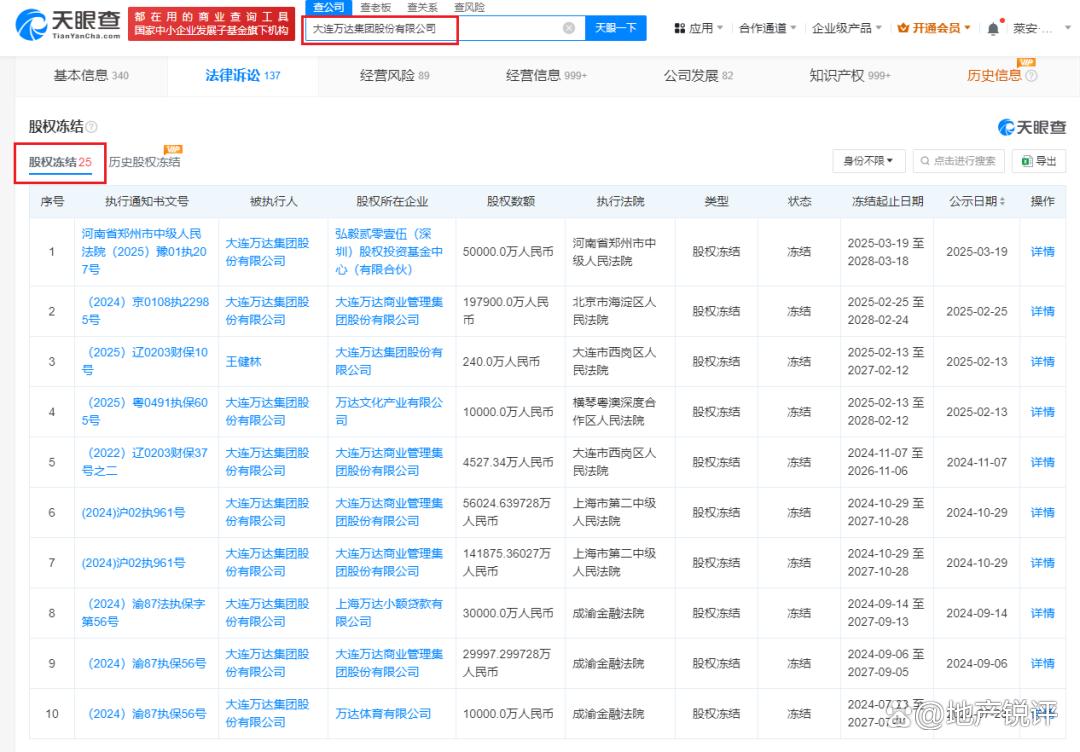
Task: Expand the 合作通道 dropdown
Action: [767, 28]
